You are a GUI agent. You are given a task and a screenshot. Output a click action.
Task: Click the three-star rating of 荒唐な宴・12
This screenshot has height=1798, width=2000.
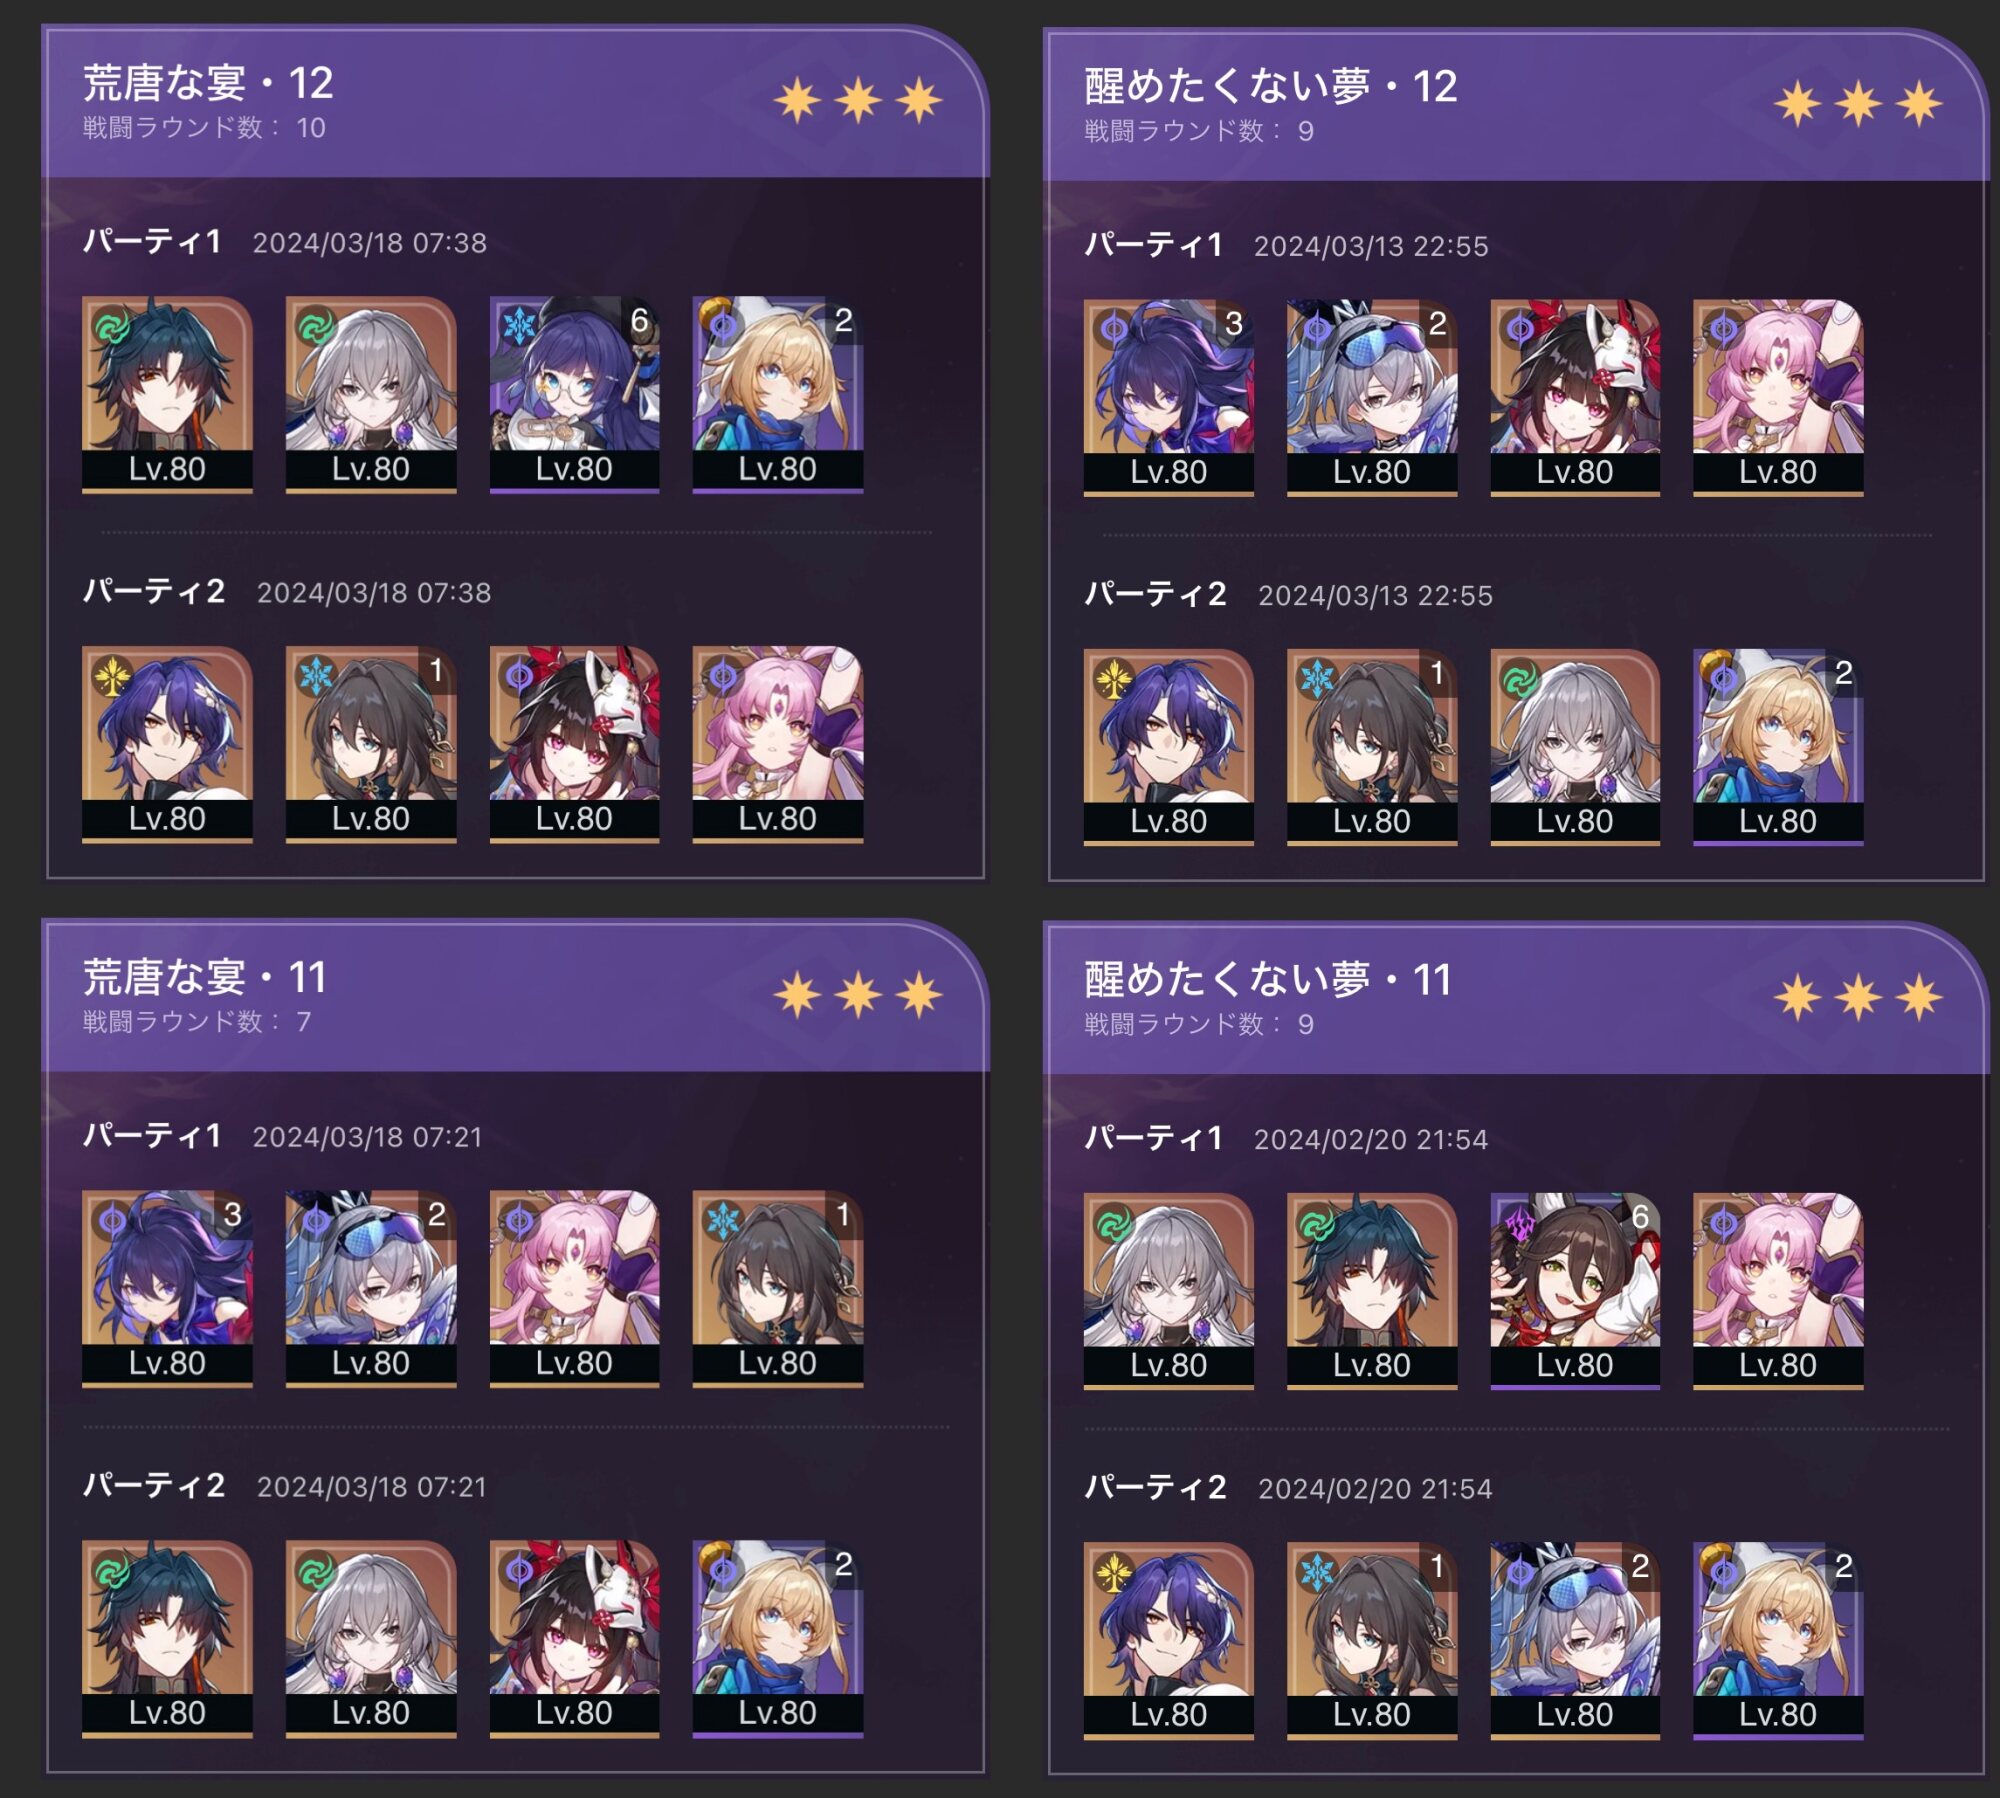[858, 100]
